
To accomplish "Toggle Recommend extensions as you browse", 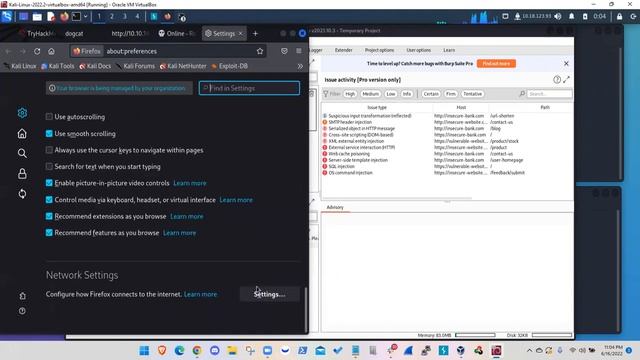I will pos(49,216).
